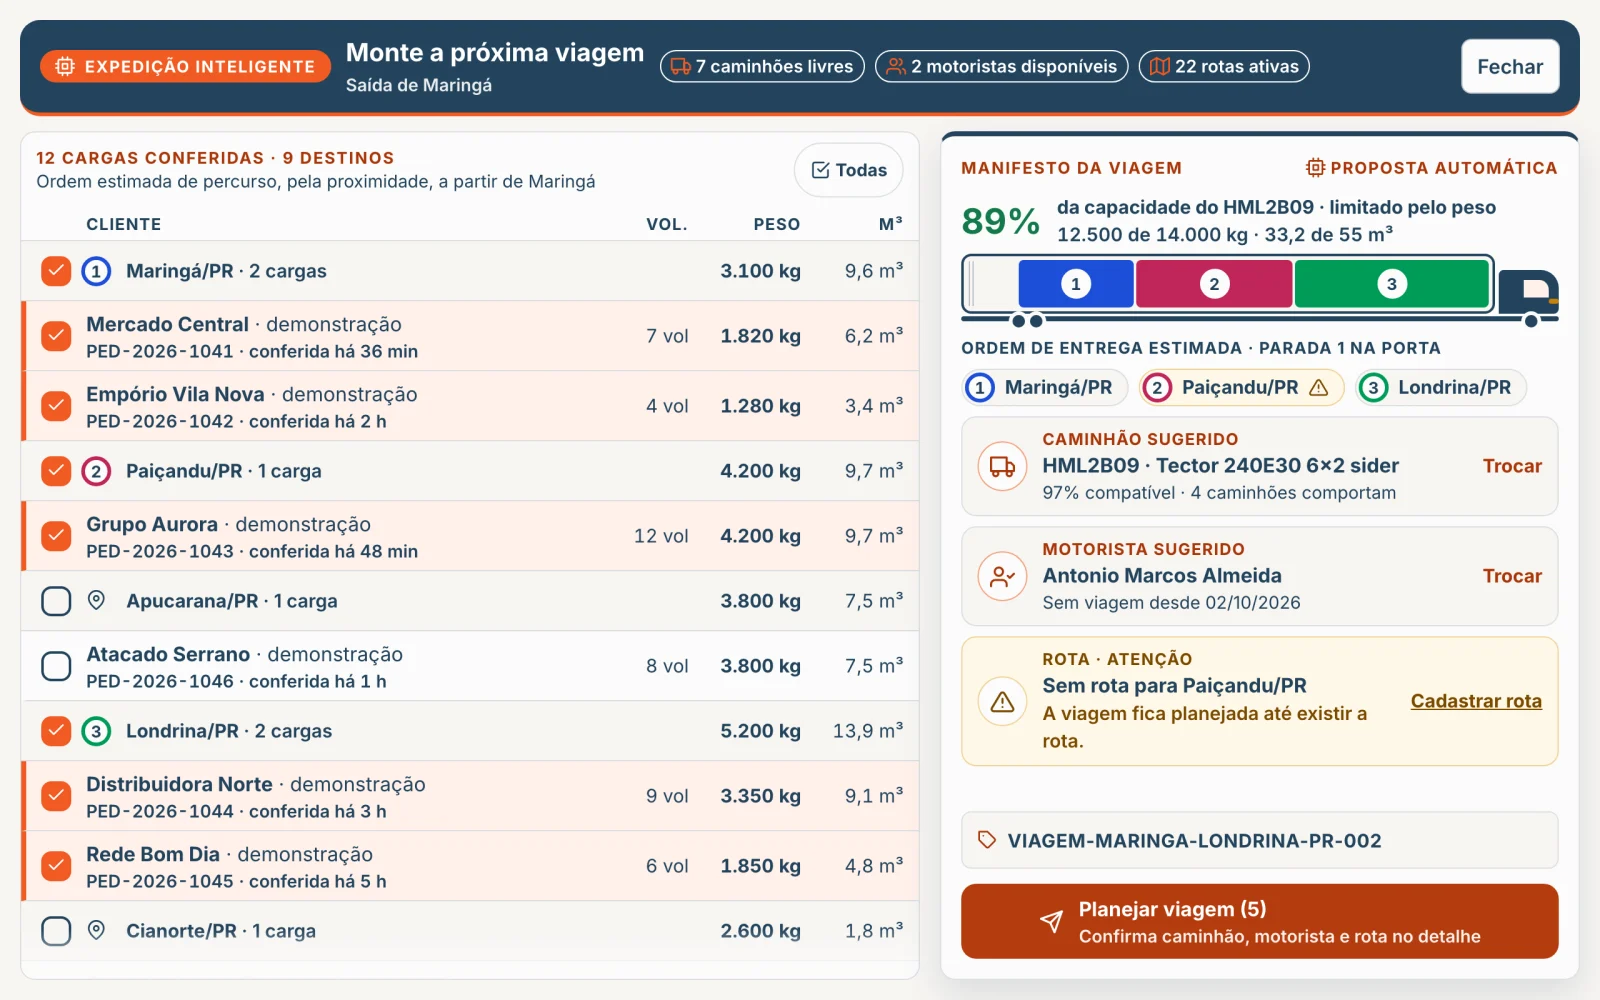The width and height of the screenshot is (1600, 1000).
Task: Click the Planejar viagem (5) button
Action: click(x=1260, y=921)
